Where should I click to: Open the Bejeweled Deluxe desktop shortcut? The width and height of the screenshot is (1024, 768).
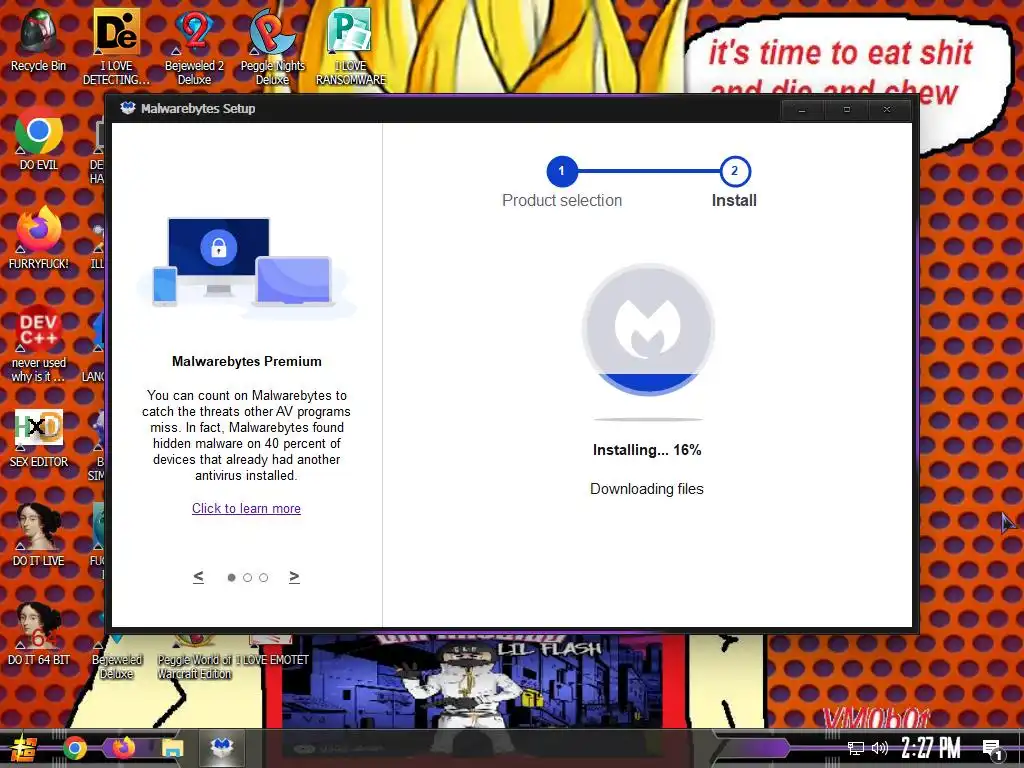click(x=116, y=658)
